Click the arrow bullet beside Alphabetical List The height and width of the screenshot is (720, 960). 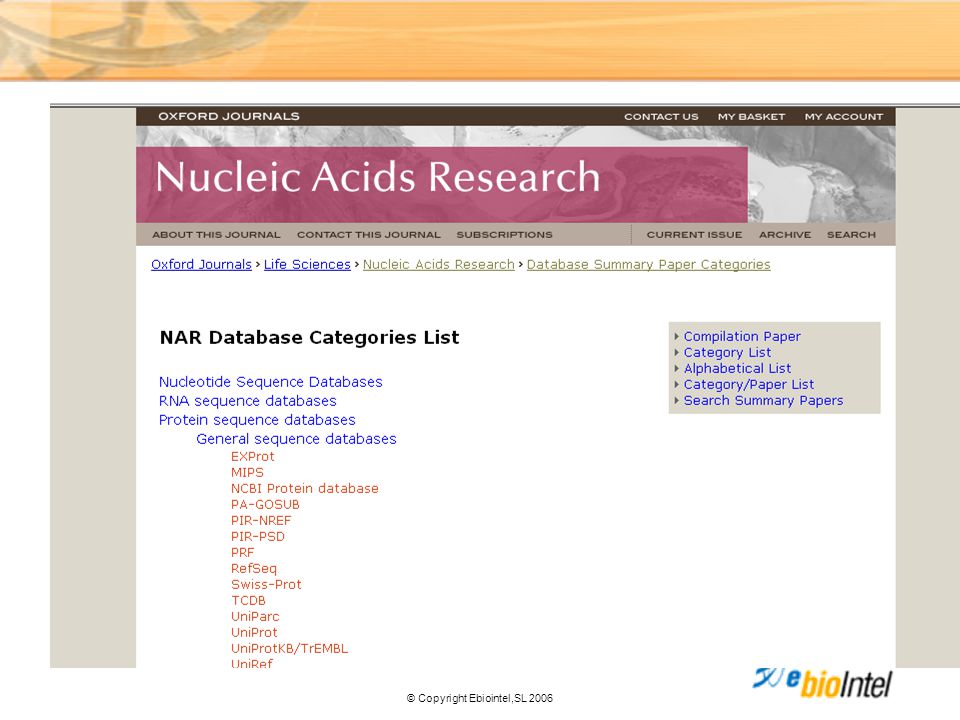(x=677, y=368)
